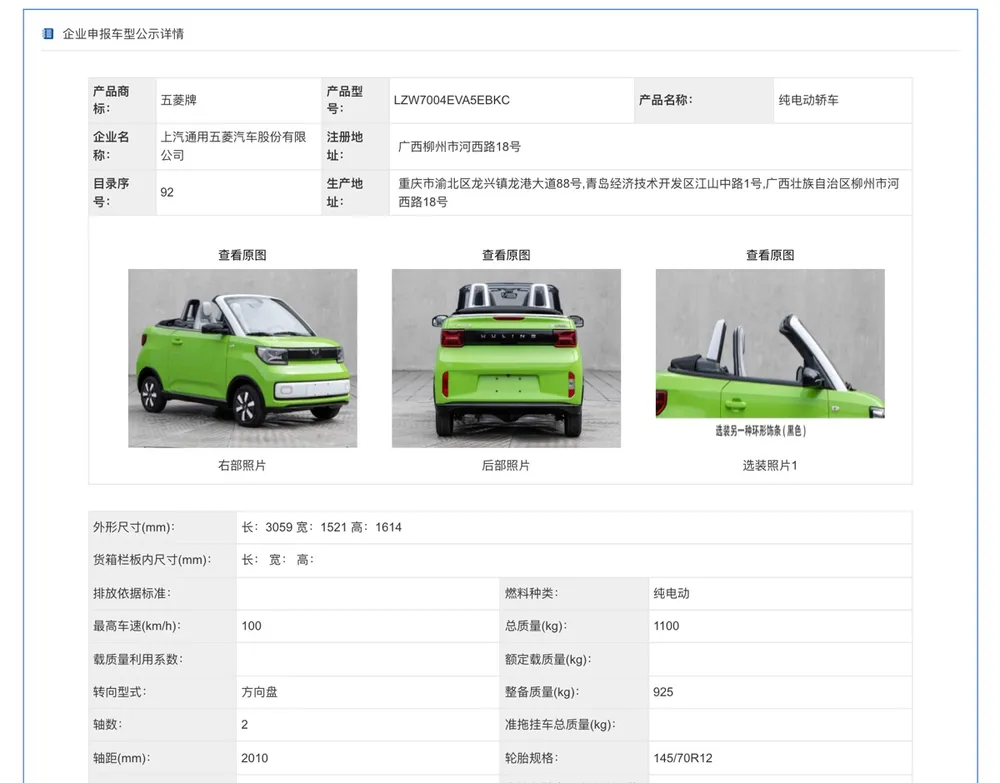Click the 载质量利用系数 label
The width and height of the screenshot is (1000, 783).
(x=138, y=659)
